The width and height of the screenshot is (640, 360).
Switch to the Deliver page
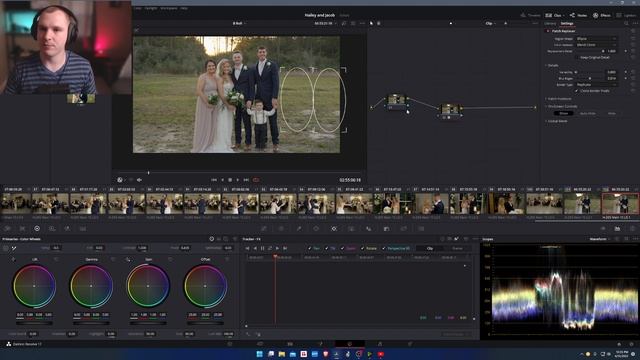[410, 344]
